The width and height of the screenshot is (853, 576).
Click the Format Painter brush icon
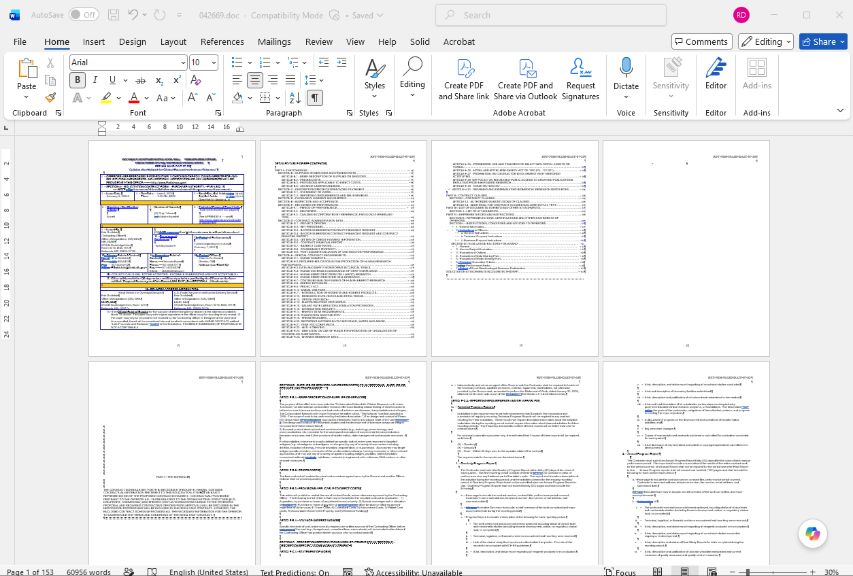(x=51, y=97)
